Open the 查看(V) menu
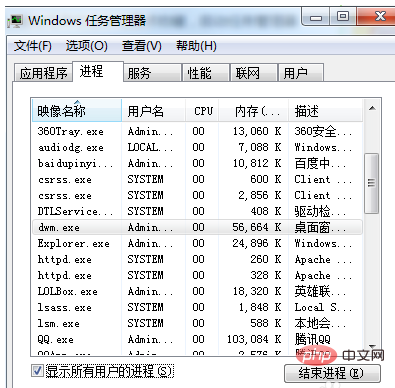Image resolution: width=395 pixels, height=388 pixels. click(142, 46)
